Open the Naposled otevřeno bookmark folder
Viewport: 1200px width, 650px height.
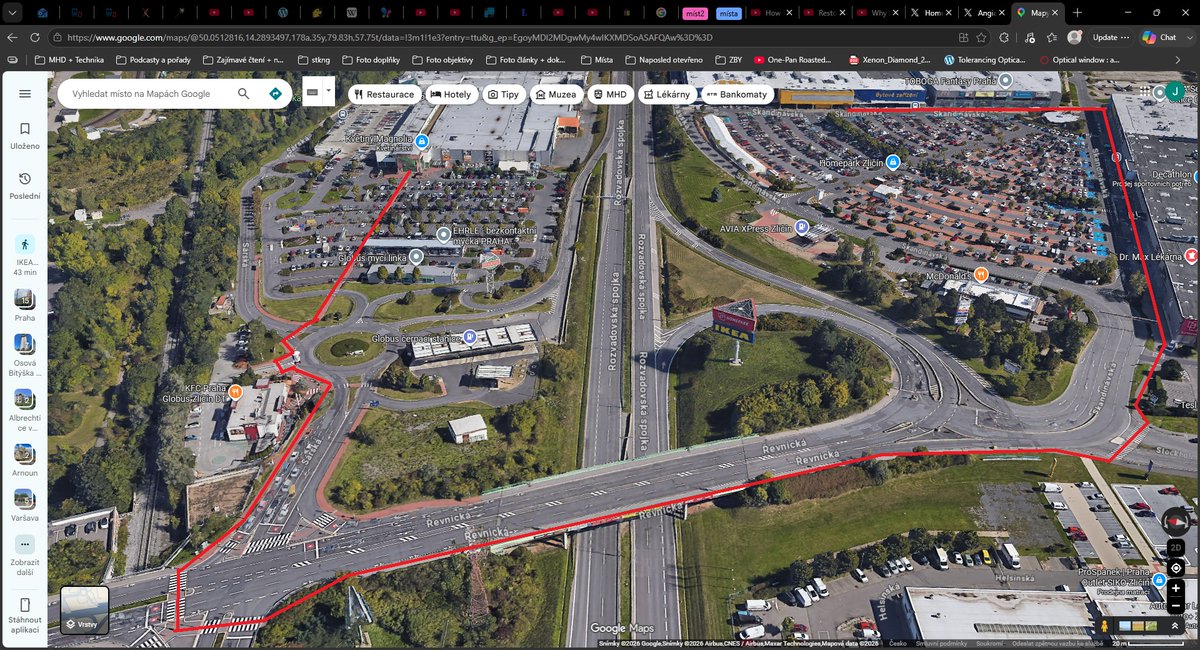[662, 59]
